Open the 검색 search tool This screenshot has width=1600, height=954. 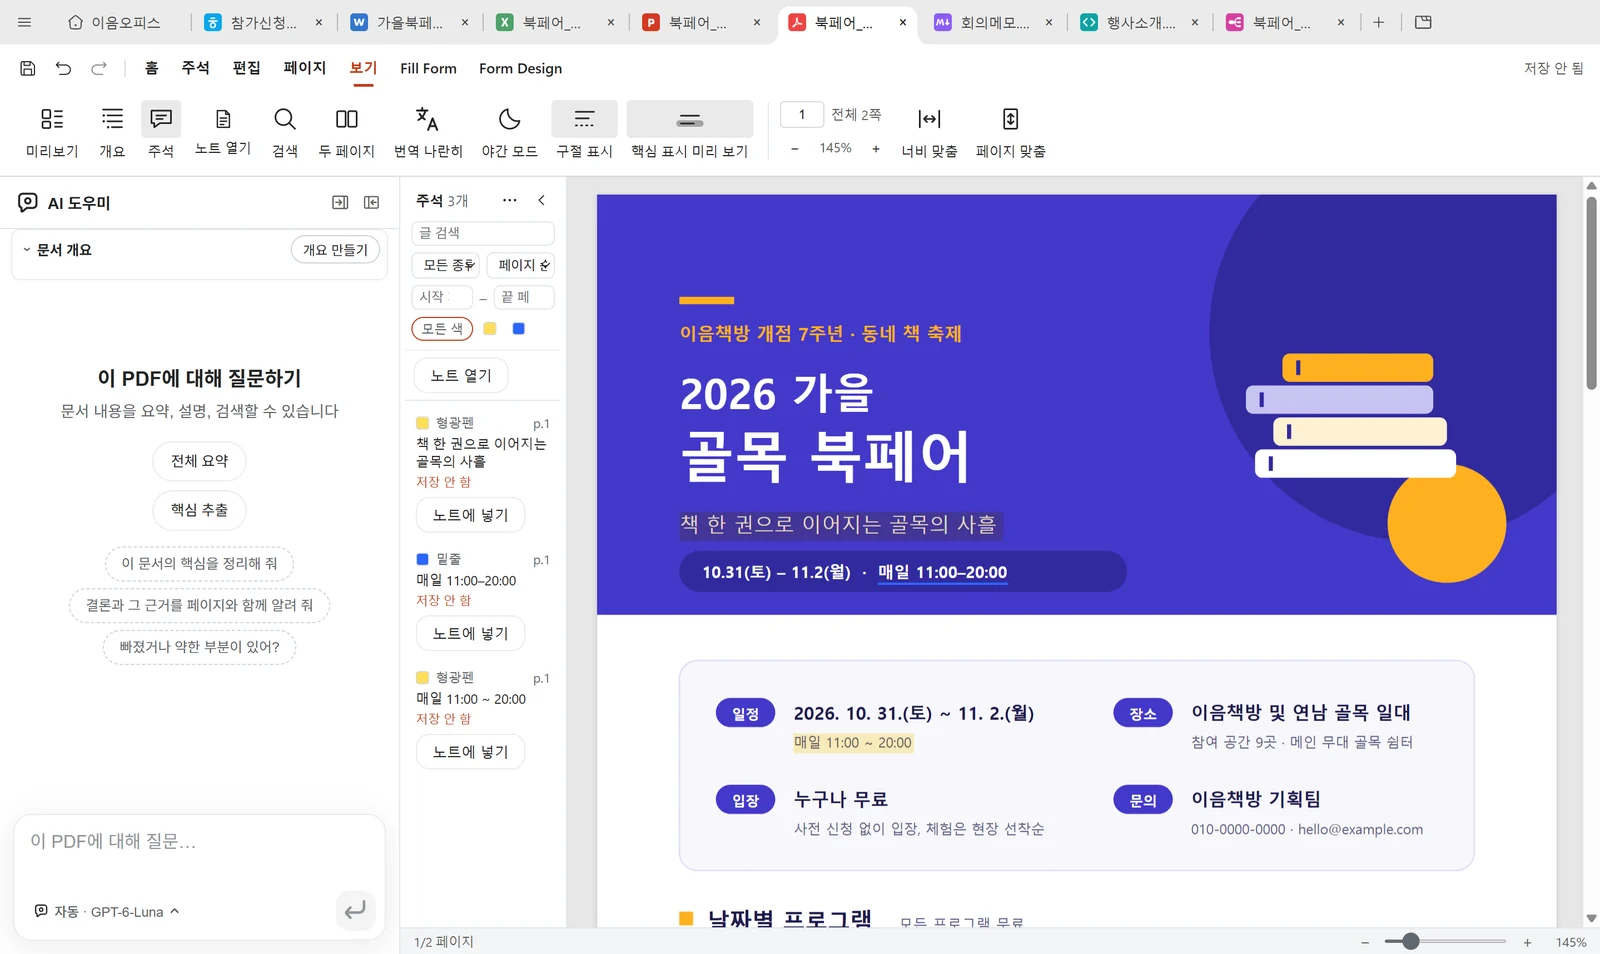pyautogui.click(x=285, y=131)
